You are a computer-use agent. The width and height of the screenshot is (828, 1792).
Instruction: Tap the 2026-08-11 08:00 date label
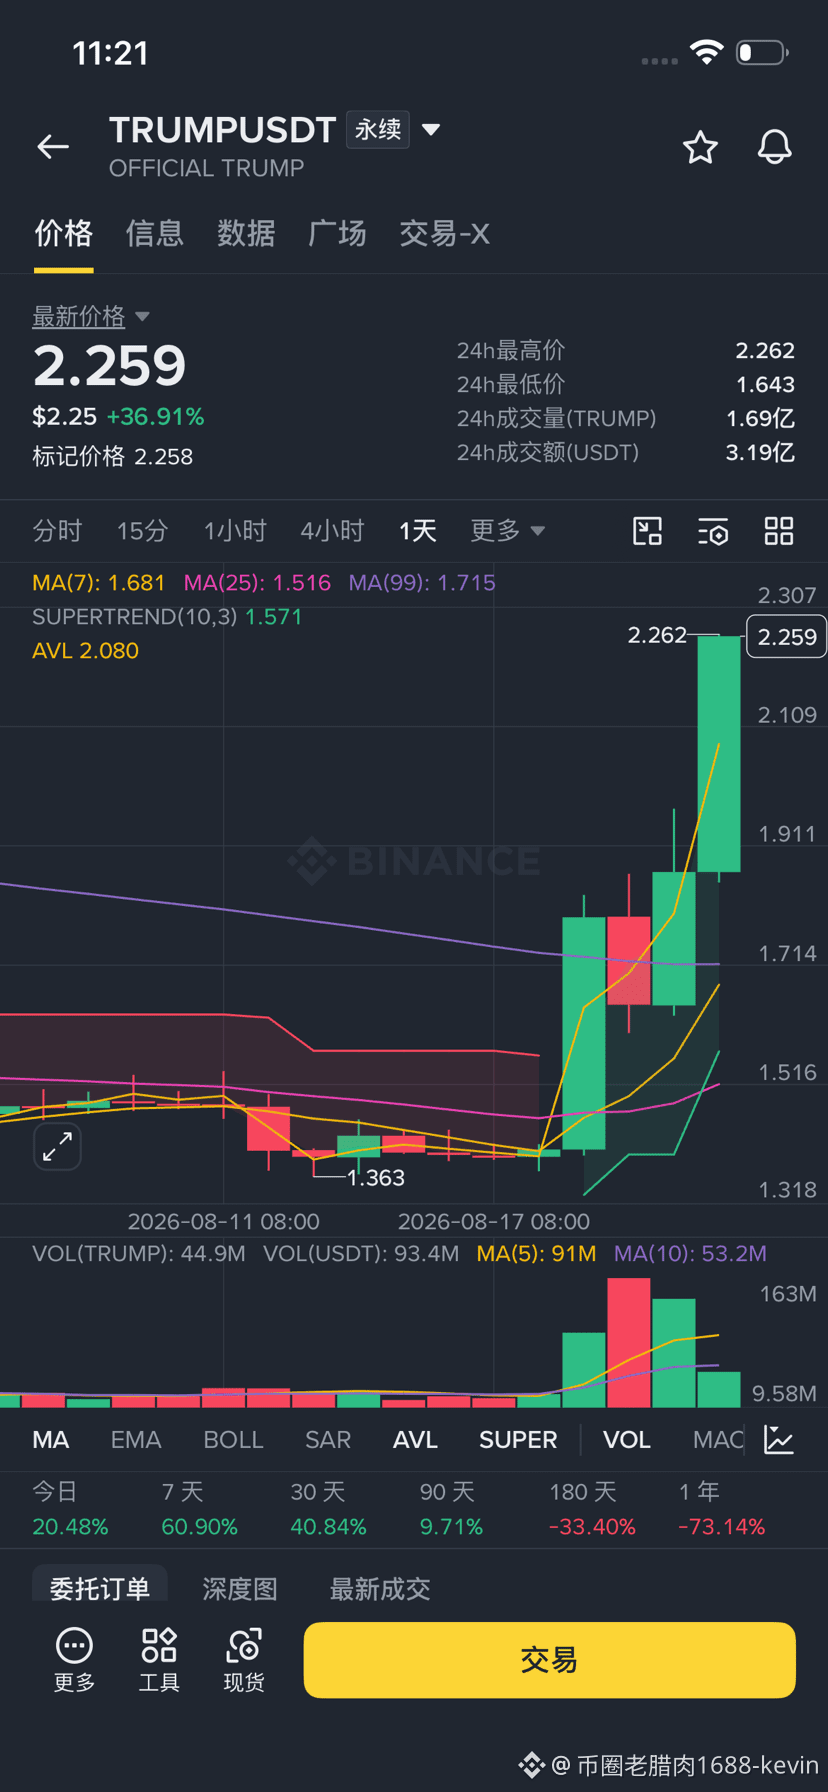click(224, 1221)
